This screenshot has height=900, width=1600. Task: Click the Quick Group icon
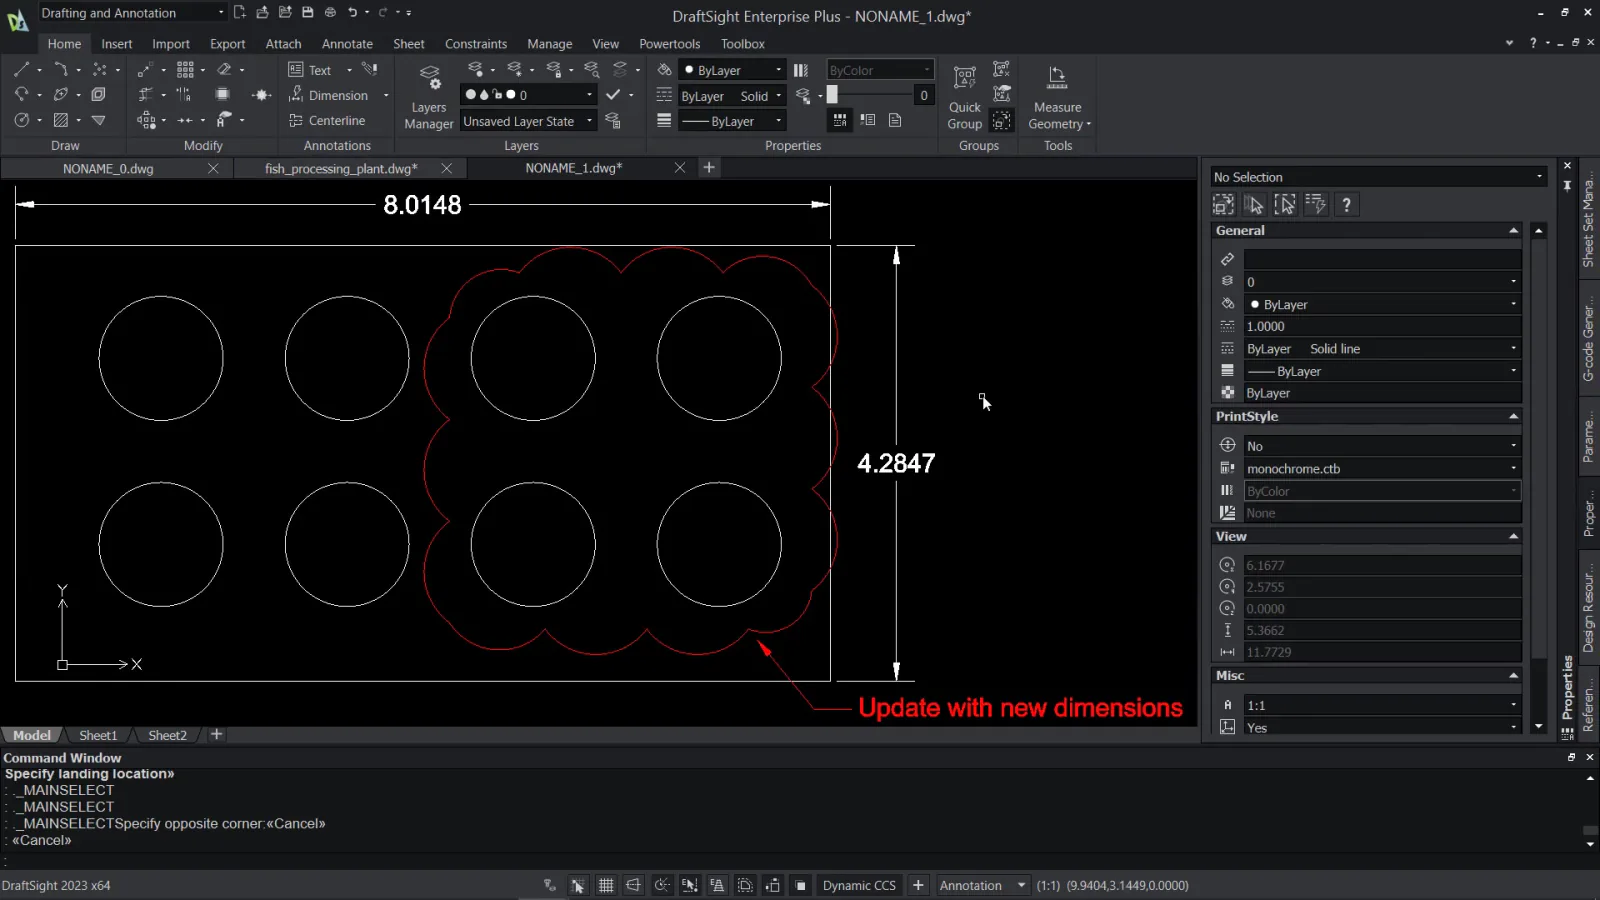tap(965, 97)
